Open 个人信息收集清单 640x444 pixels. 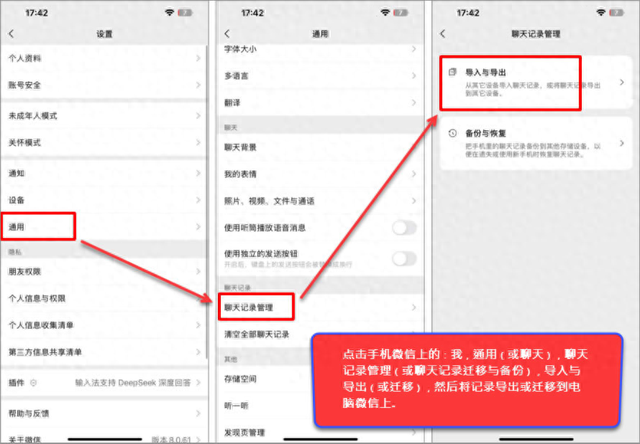coord(104,325)
